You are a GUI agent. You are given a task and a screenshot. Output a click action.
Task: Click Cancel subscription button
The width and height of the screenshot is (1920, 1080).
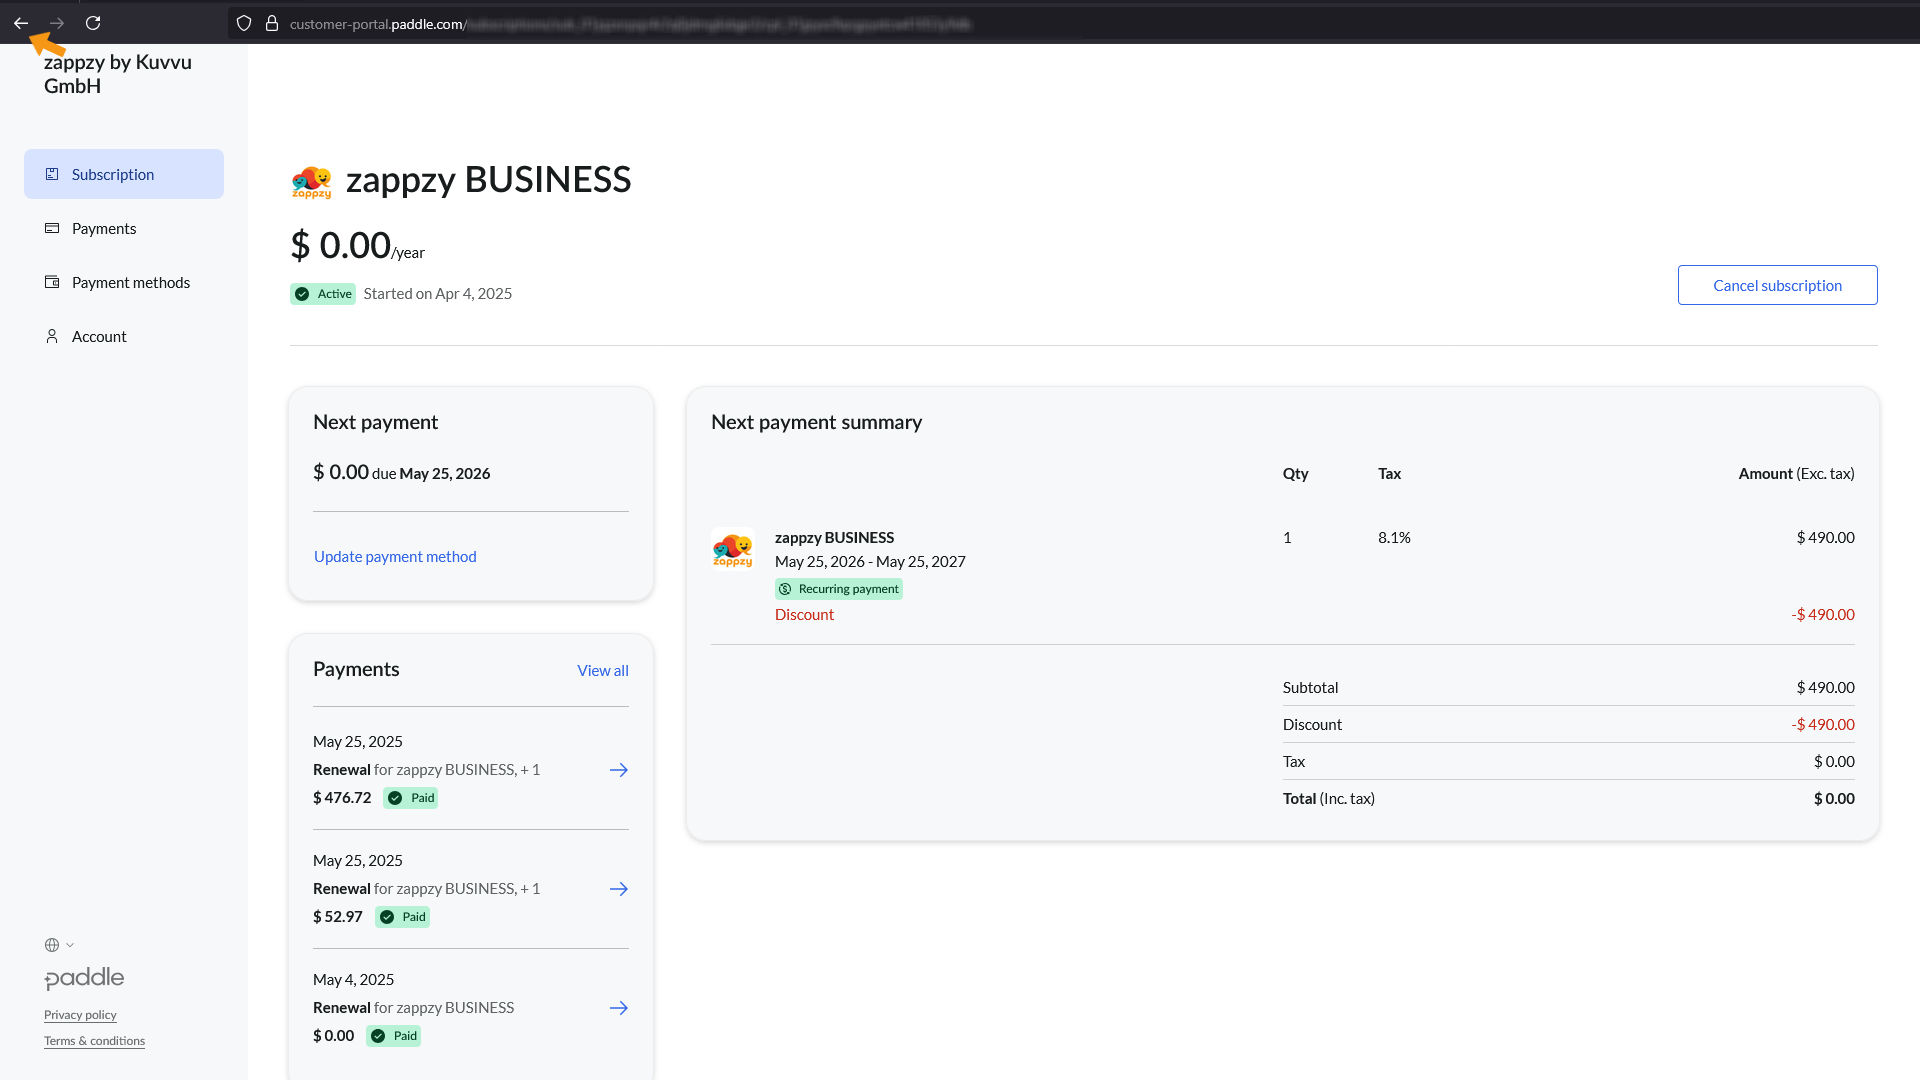tap(1777, 285)
